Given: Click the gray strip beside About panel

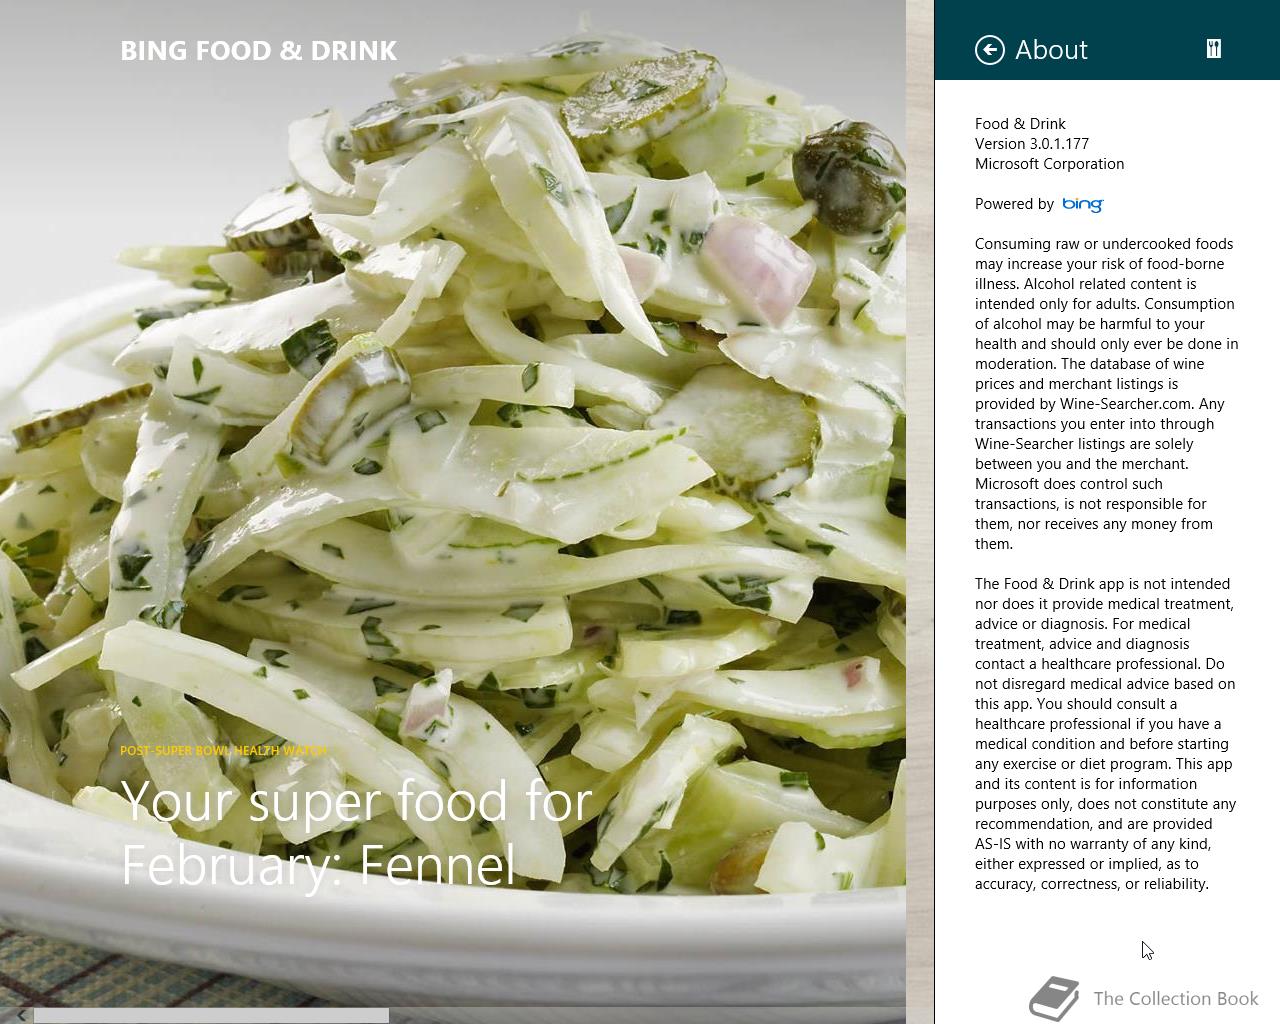Looking at the screenshot, I should [x=920, y=512].
